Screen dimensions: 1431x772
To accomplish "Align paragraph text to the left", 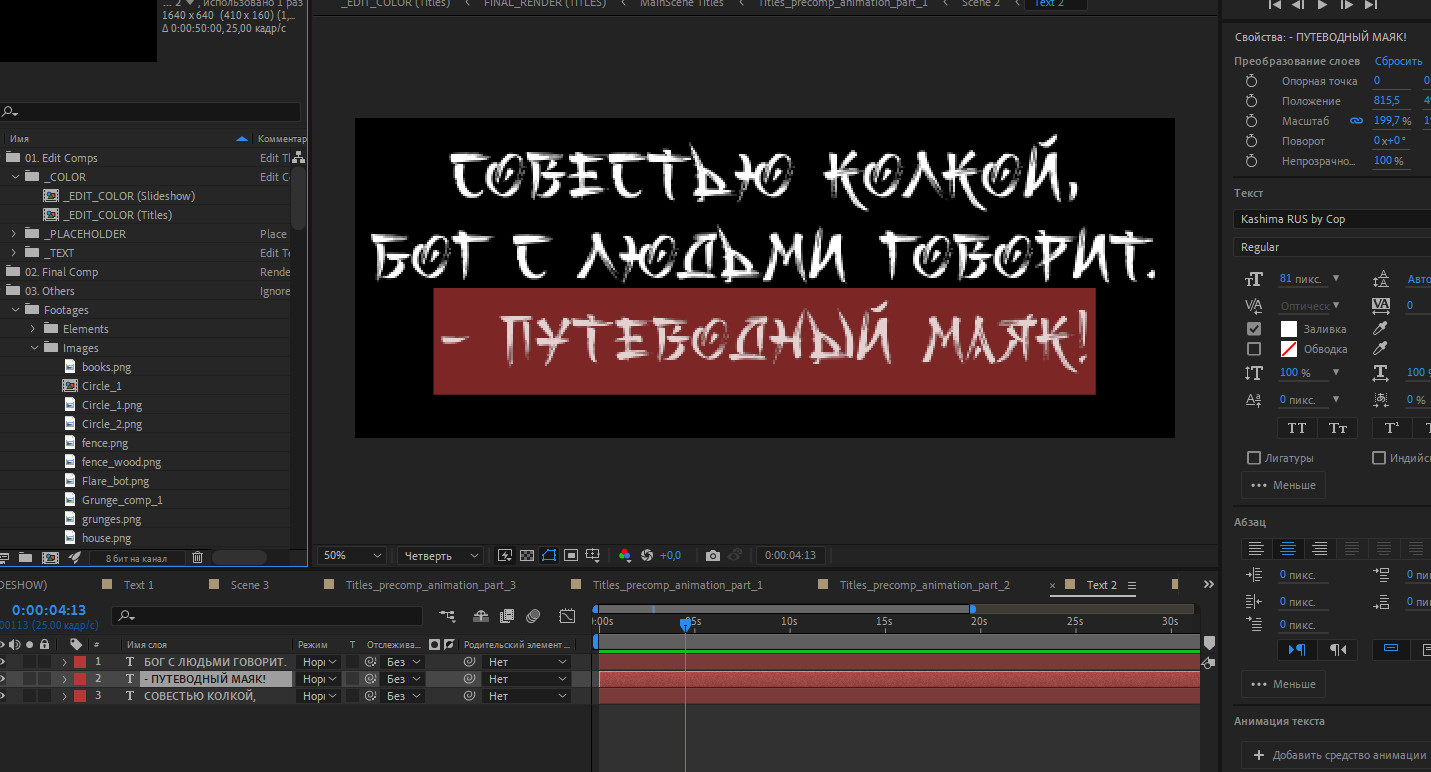I will (x=1256, y=548).
